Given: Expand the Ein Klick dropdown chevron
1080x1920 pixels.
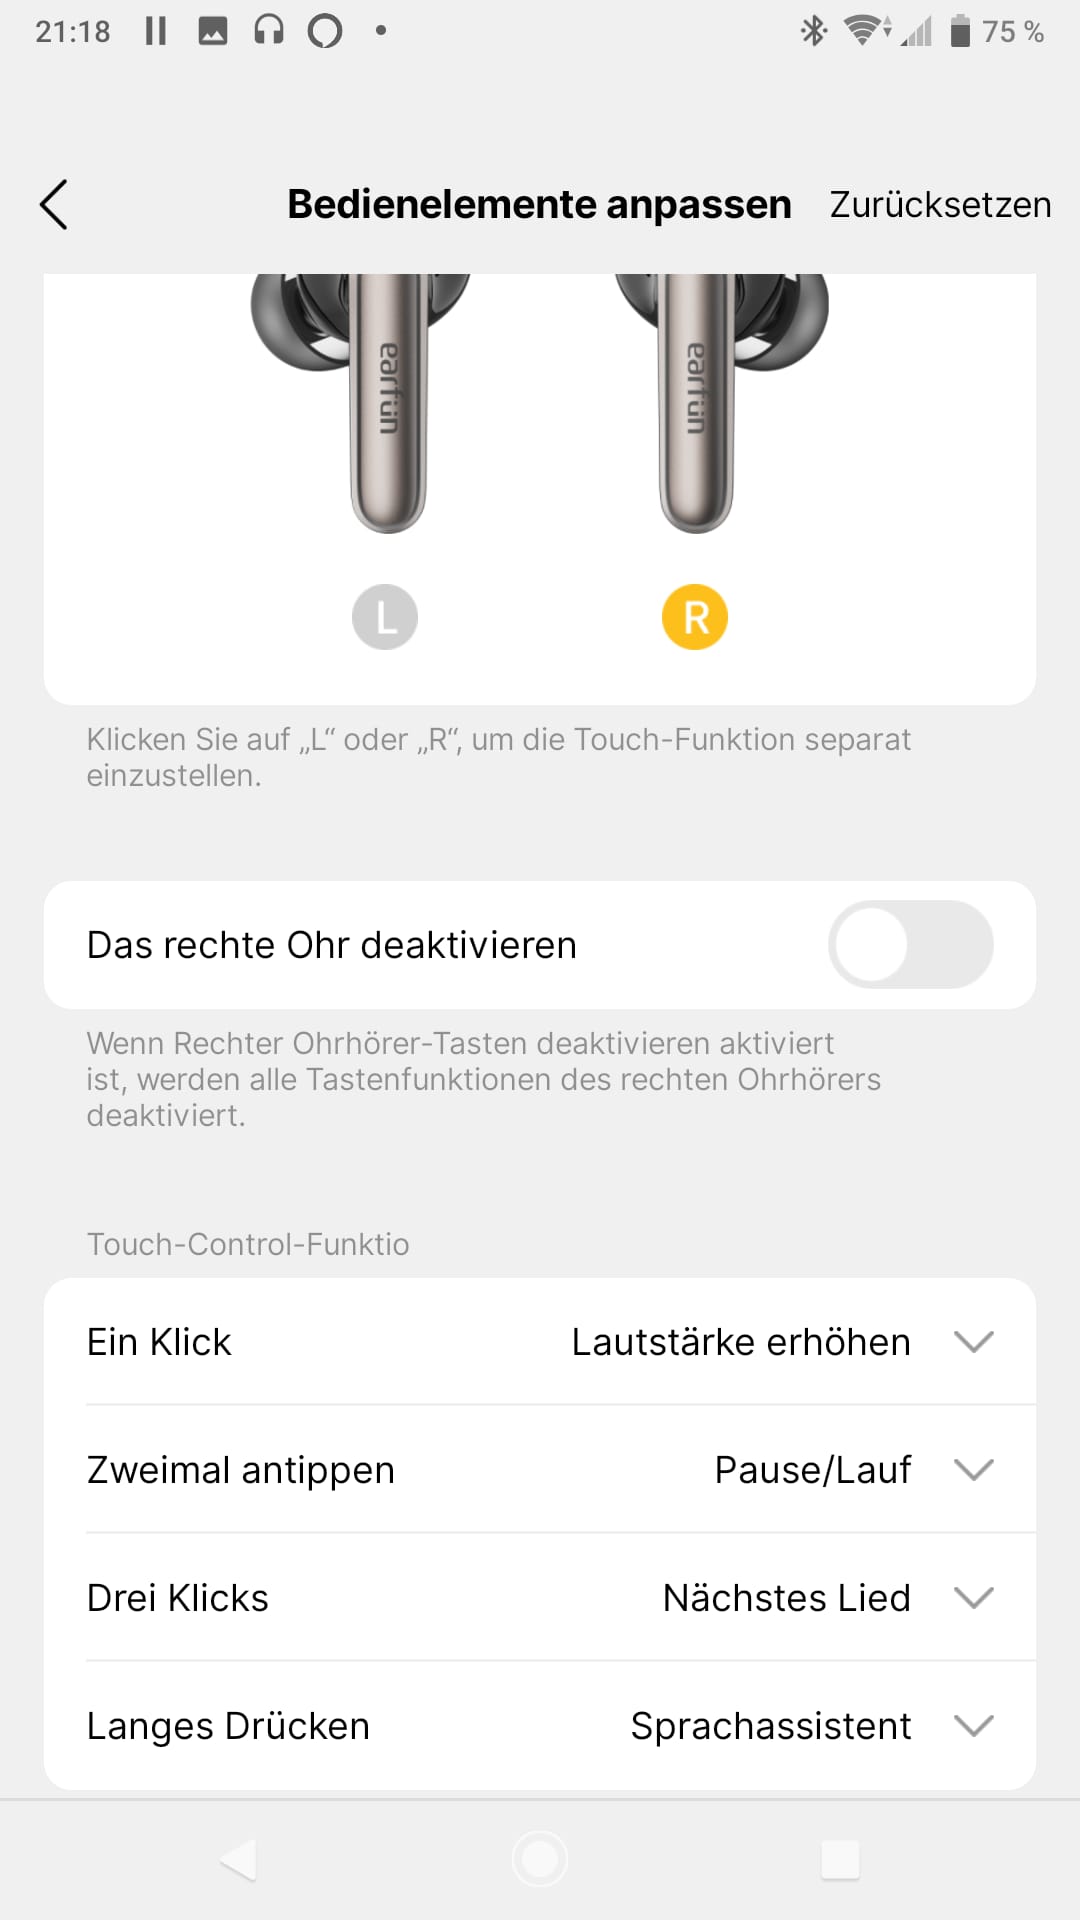Looking at the screenshot, I should coord(973,1342).
